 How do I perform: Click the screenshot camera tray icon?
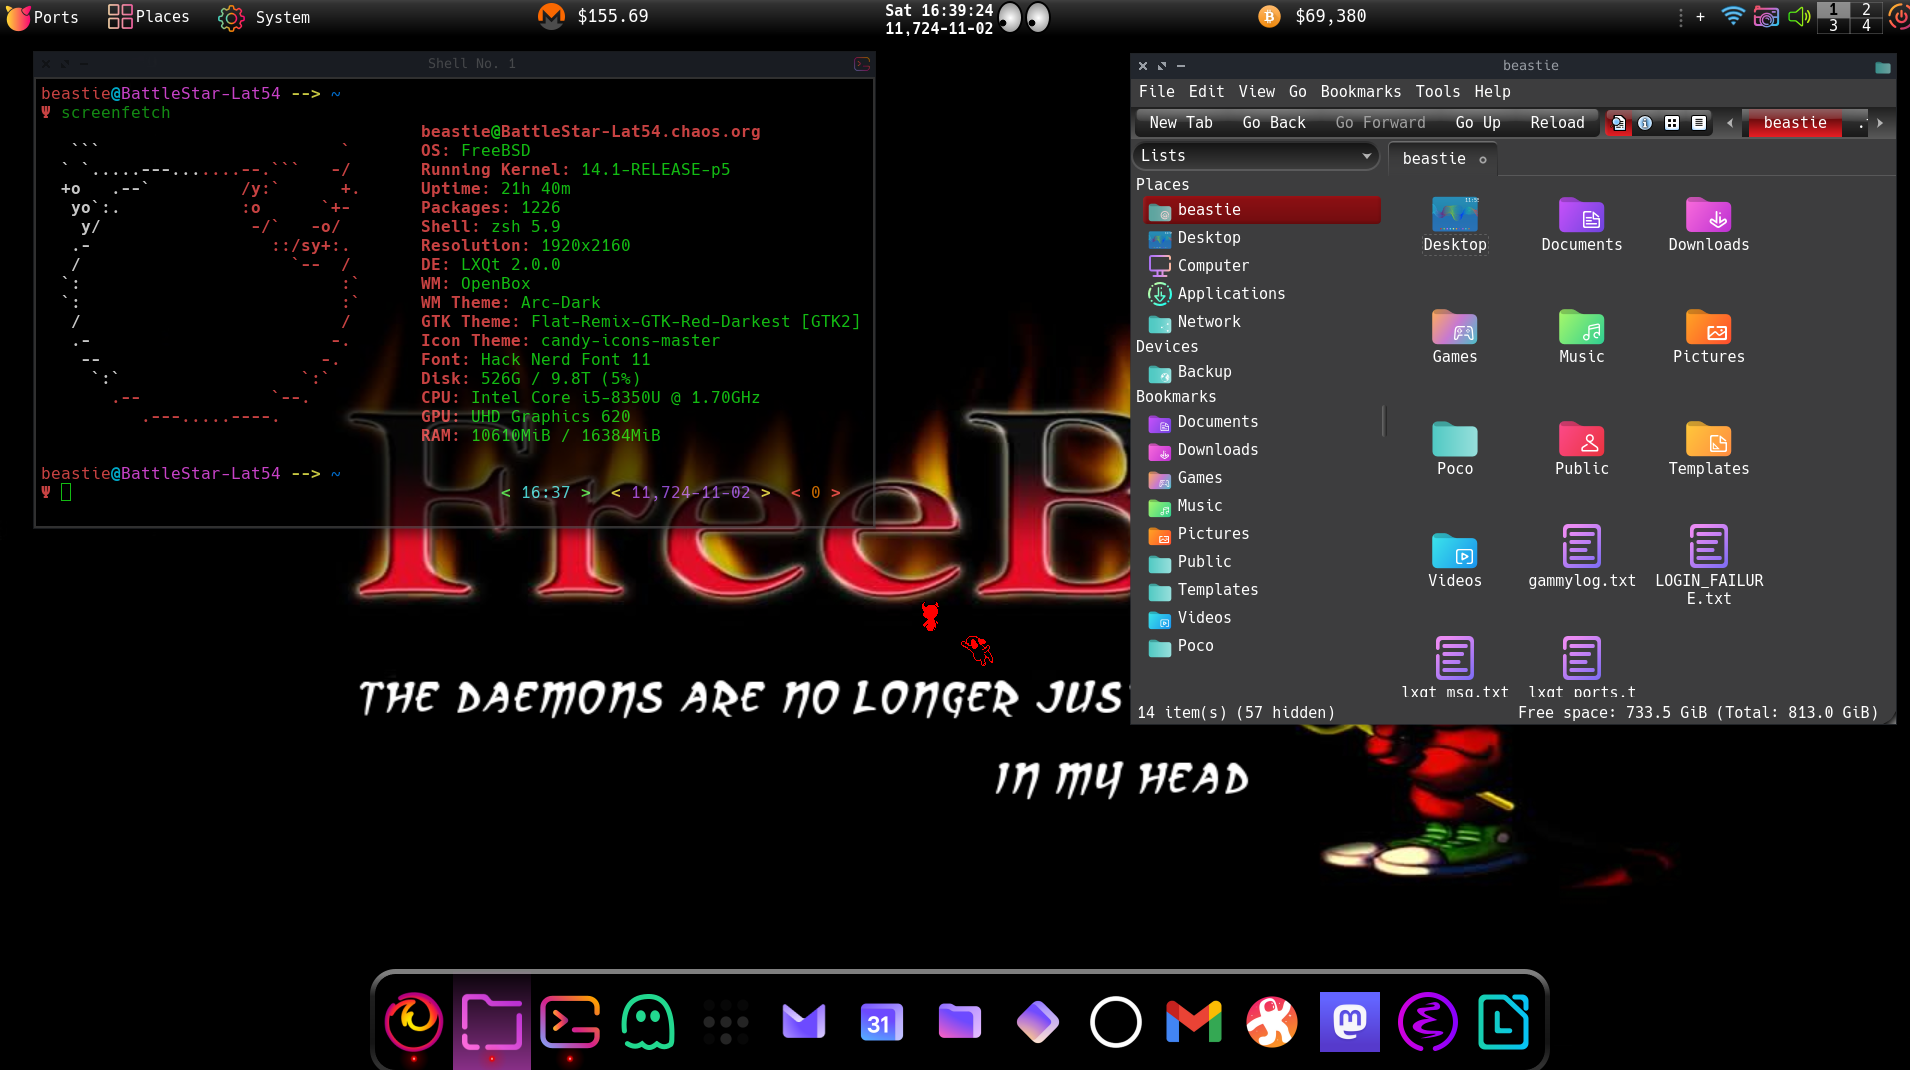pos(1766,16)
